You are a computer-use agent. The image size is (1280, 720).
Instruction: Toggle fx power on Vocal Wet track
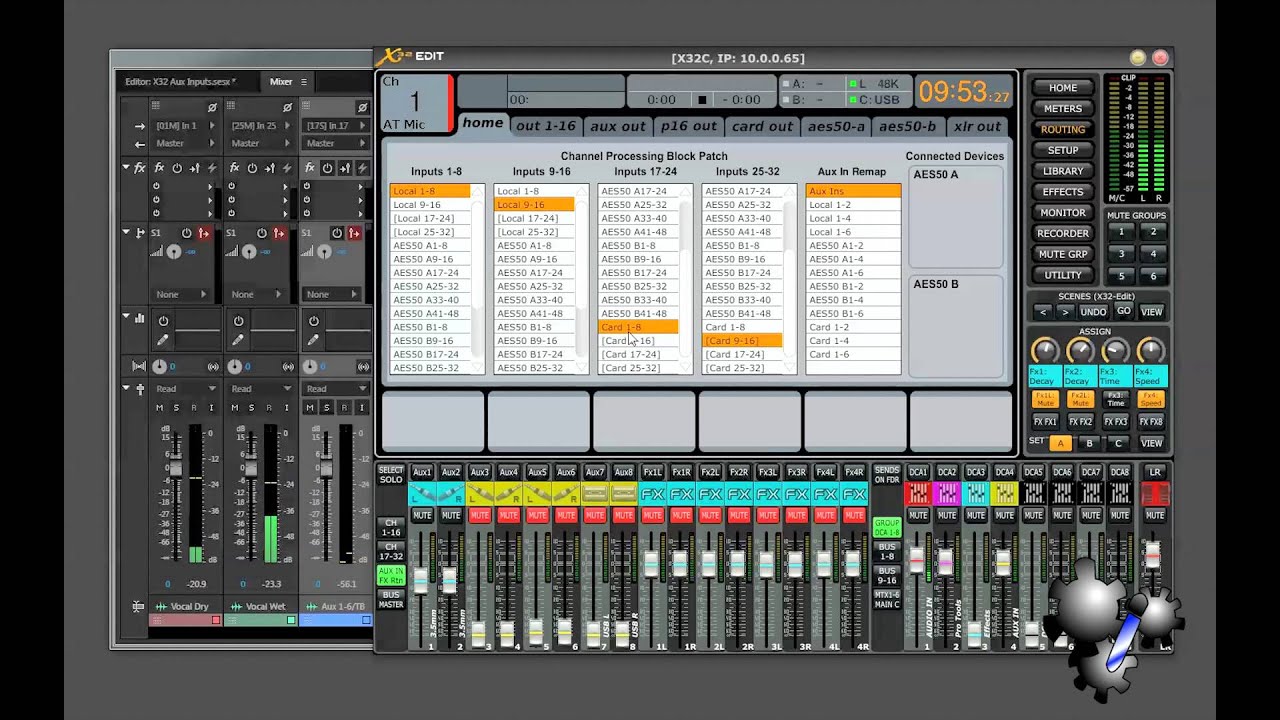coord(252,168)
